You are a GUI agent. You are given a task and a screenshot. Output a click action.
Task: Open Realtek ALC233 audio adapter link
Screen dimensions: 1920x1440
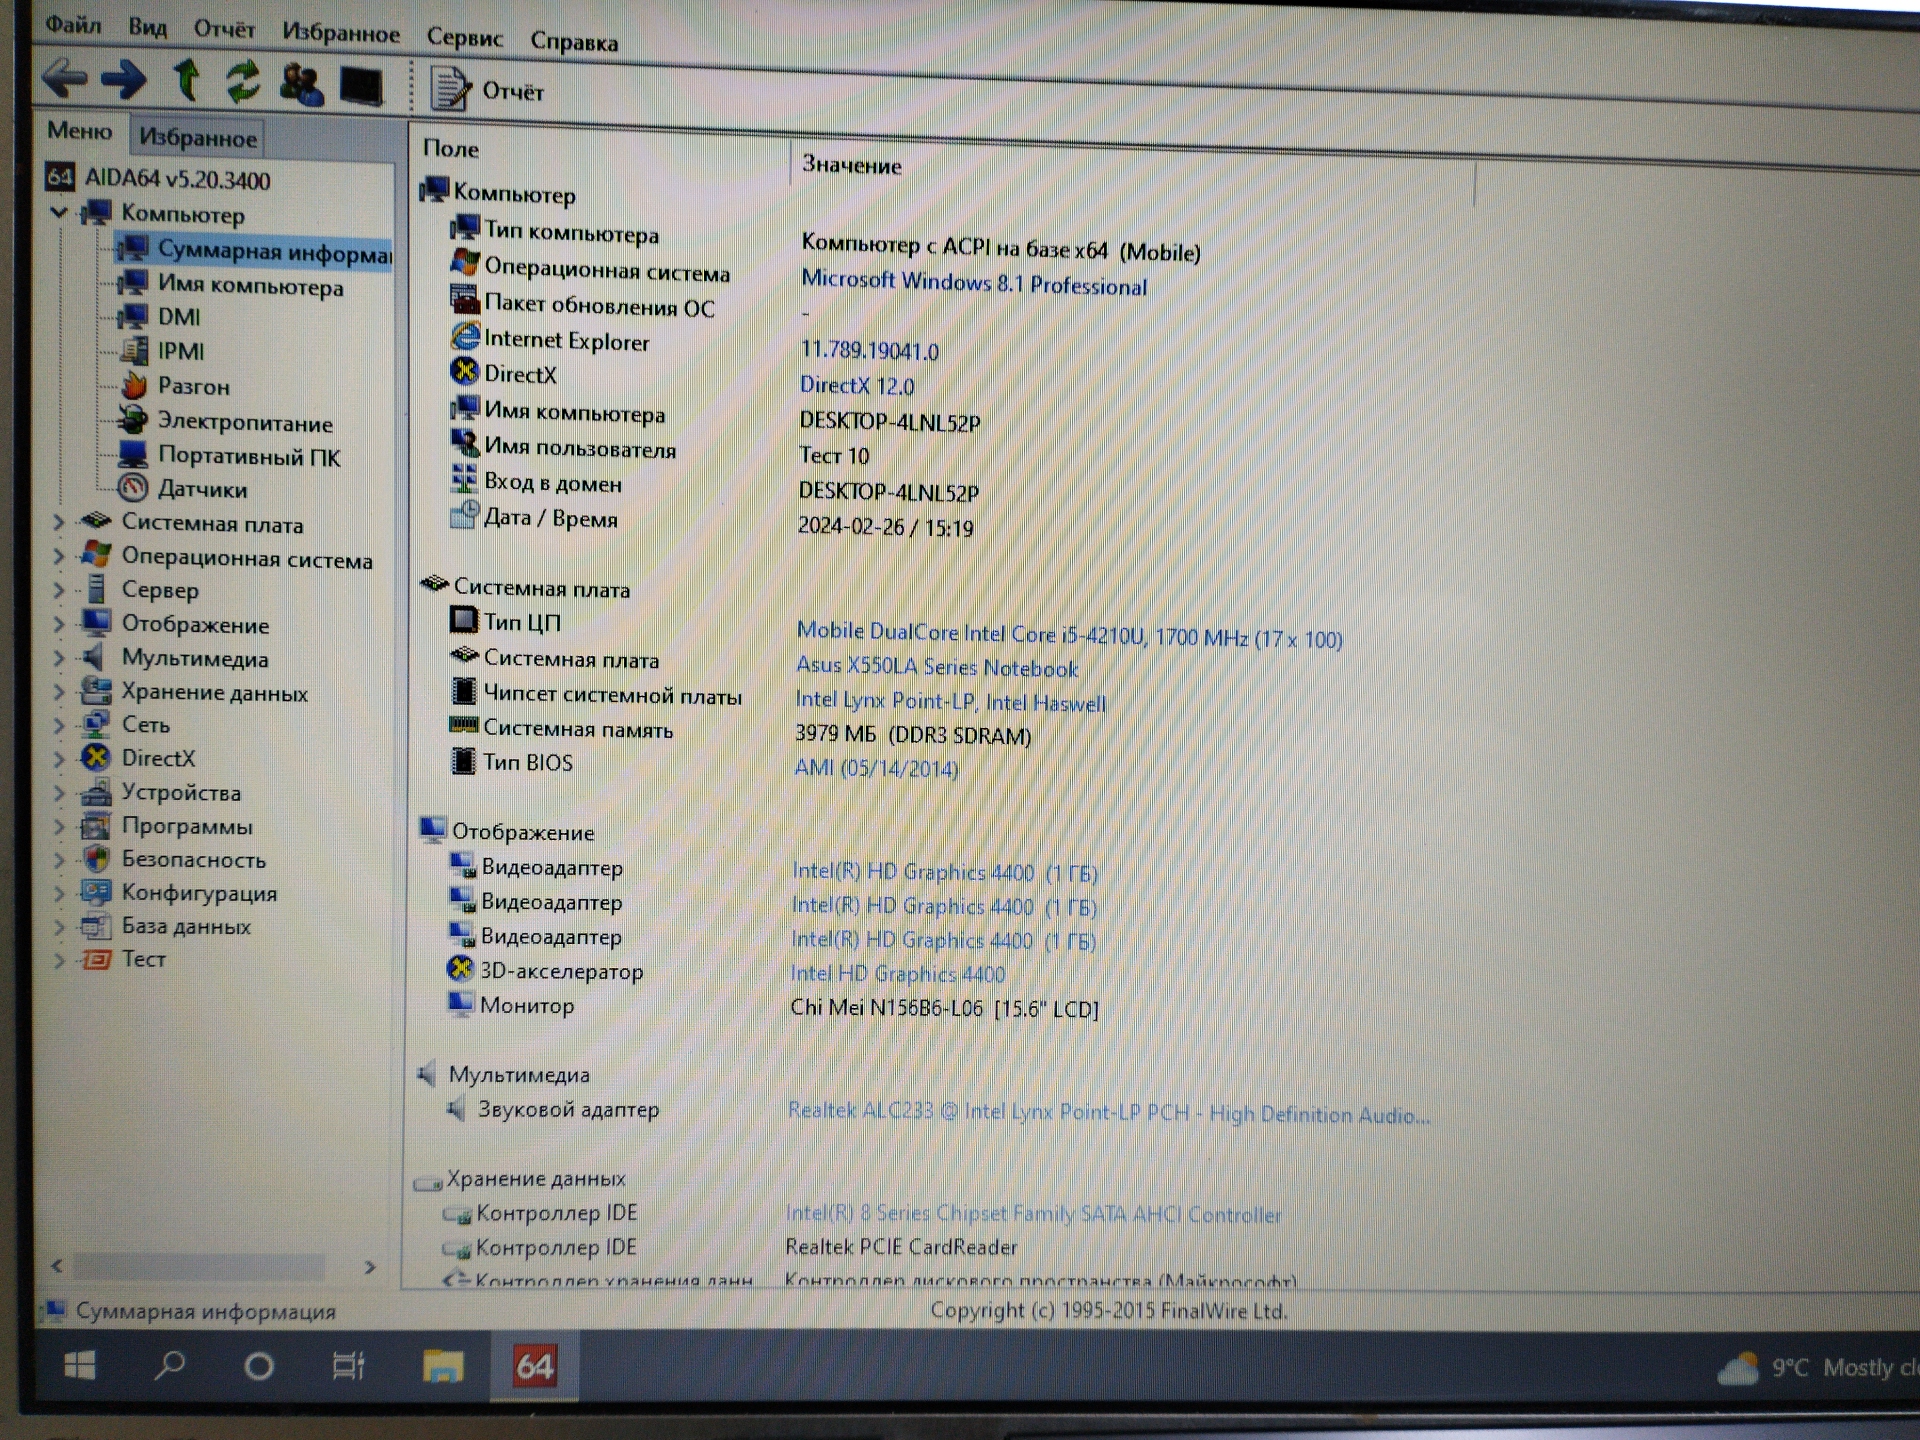pyautogui.click(x=1109, y=1113)
